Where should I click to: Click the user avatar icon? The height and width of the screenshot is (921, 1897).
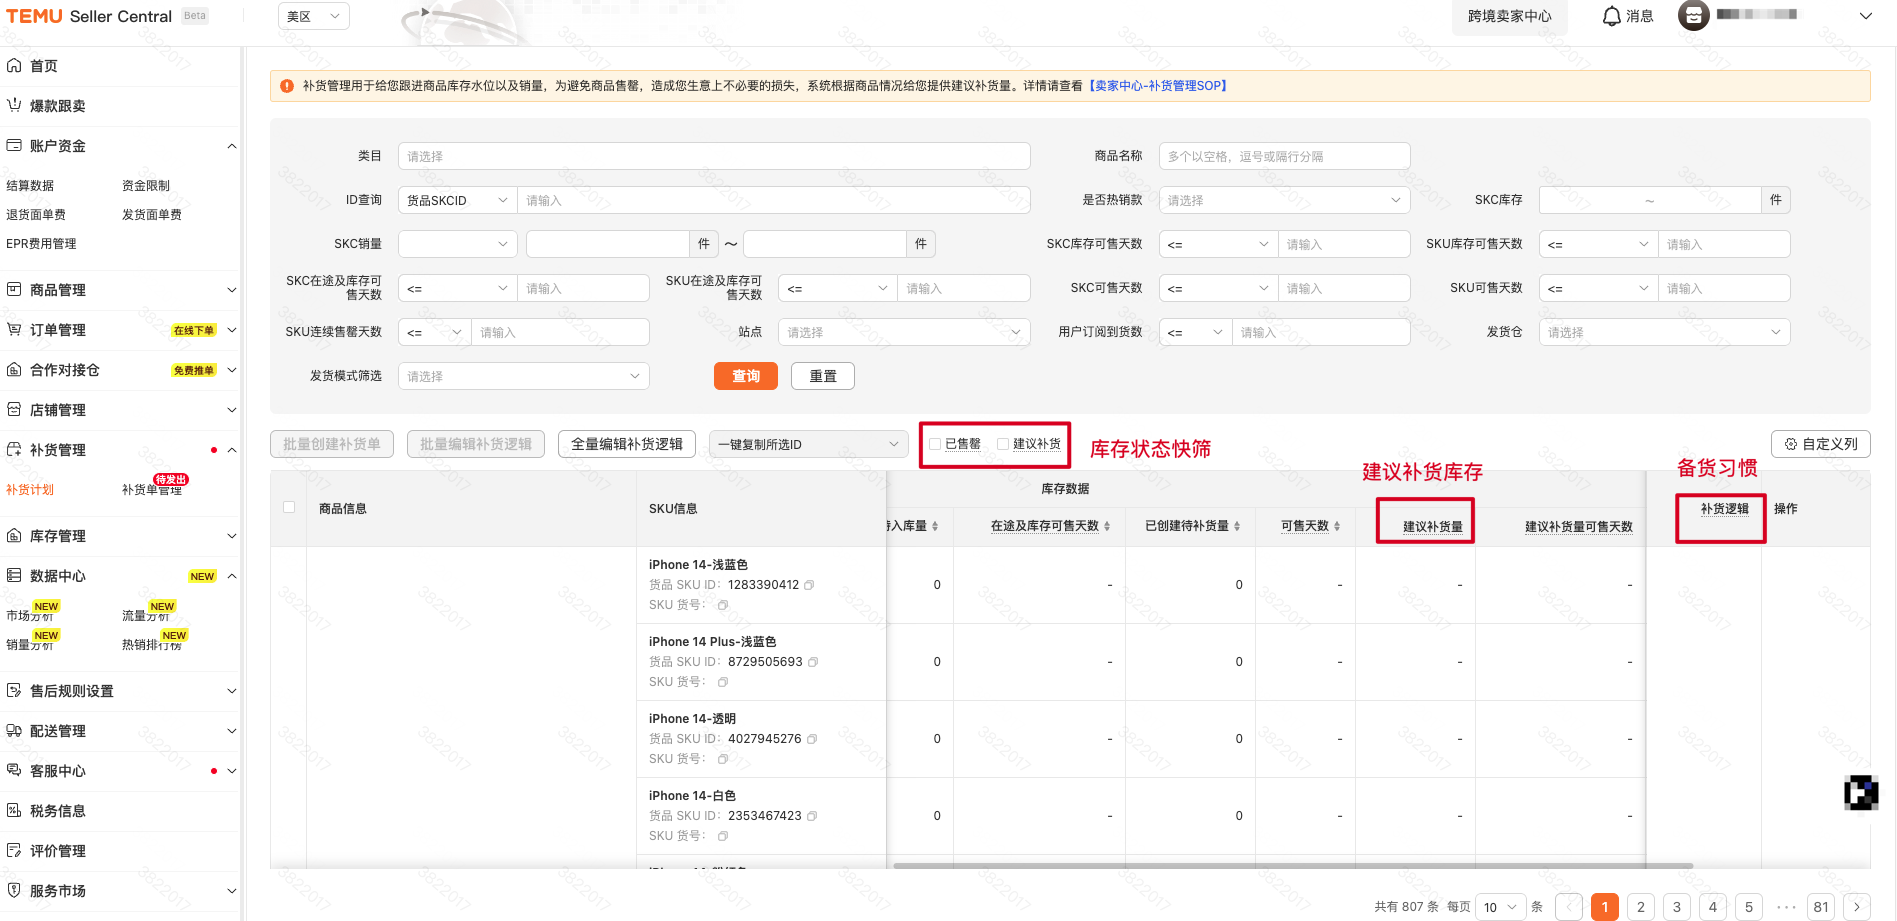point(1693,16)
